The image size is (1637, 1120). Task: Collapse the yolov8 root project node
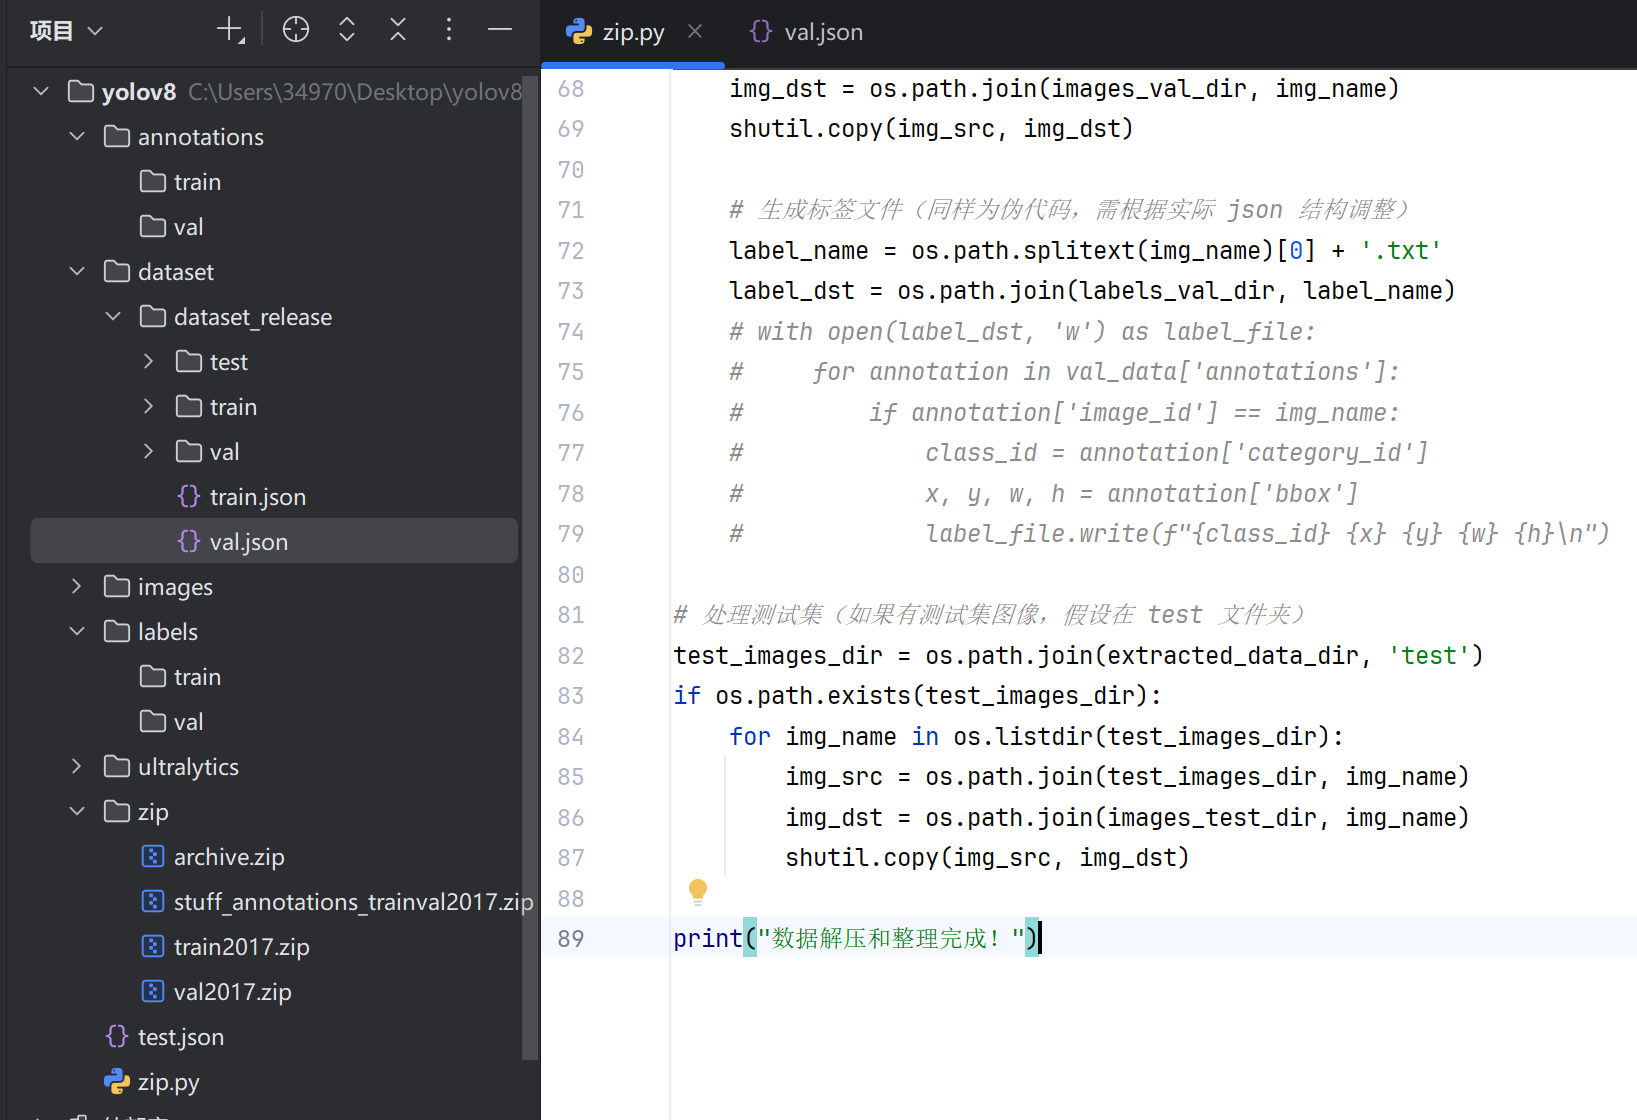tap(41, 92)
